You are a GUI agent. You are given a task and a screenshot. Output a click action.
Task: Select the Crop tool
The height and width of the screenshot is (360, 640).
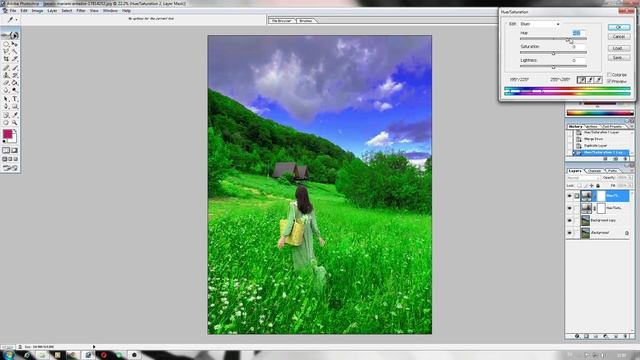click(x=6, y=59)
